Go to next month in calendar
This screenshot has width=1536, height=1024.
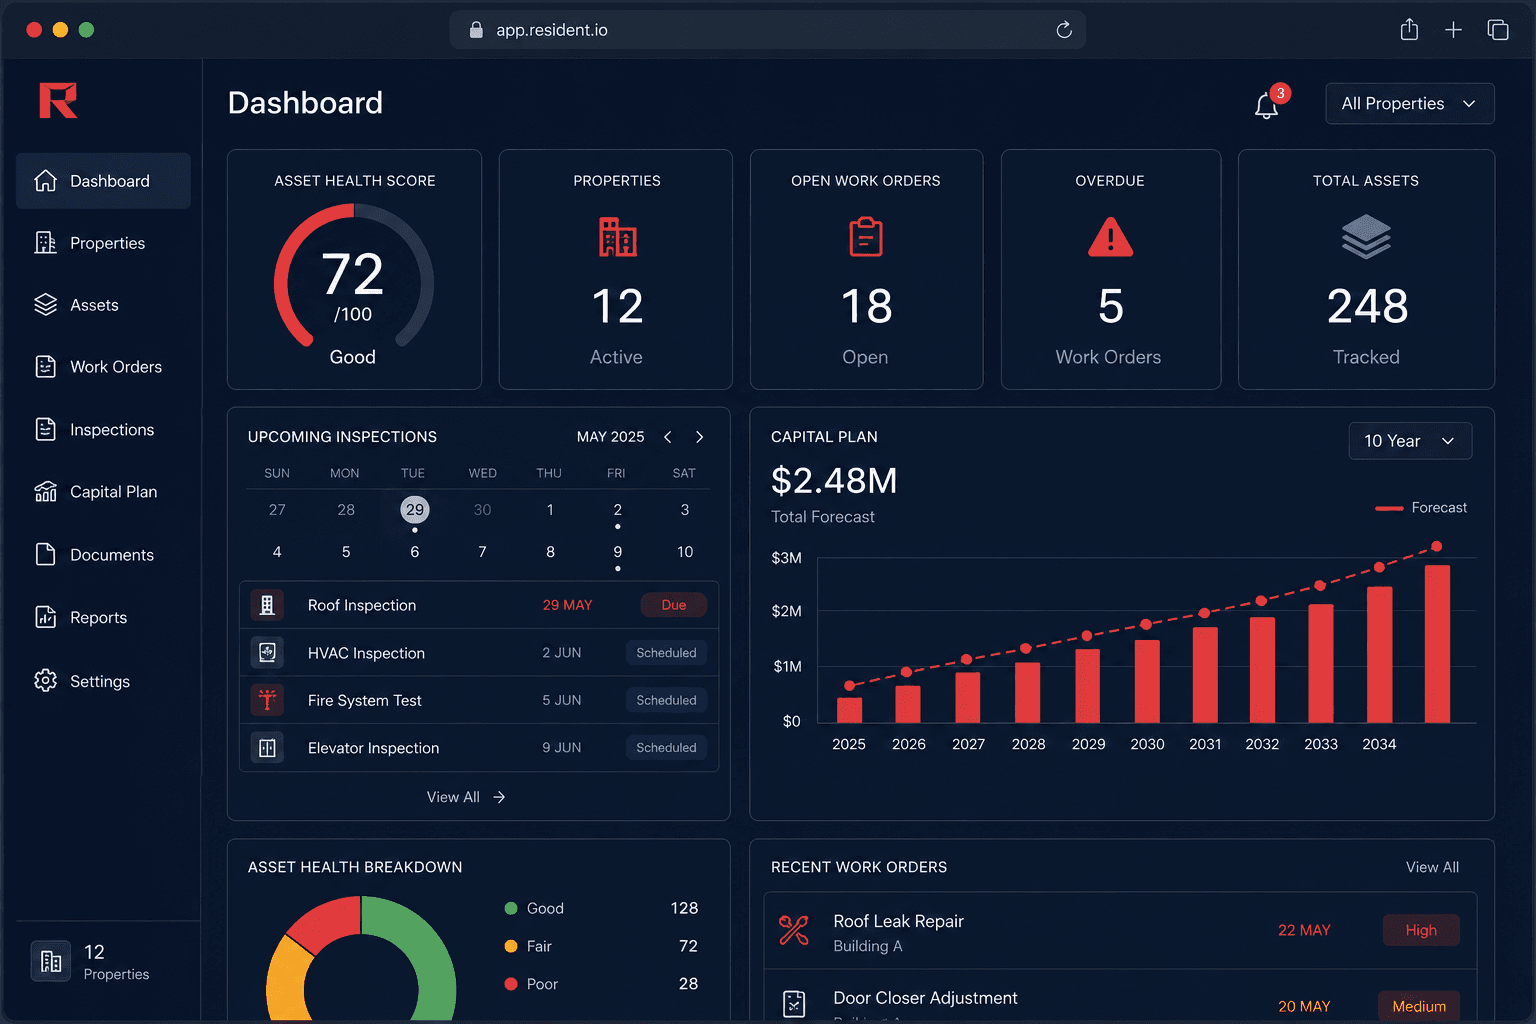(700, 437)
